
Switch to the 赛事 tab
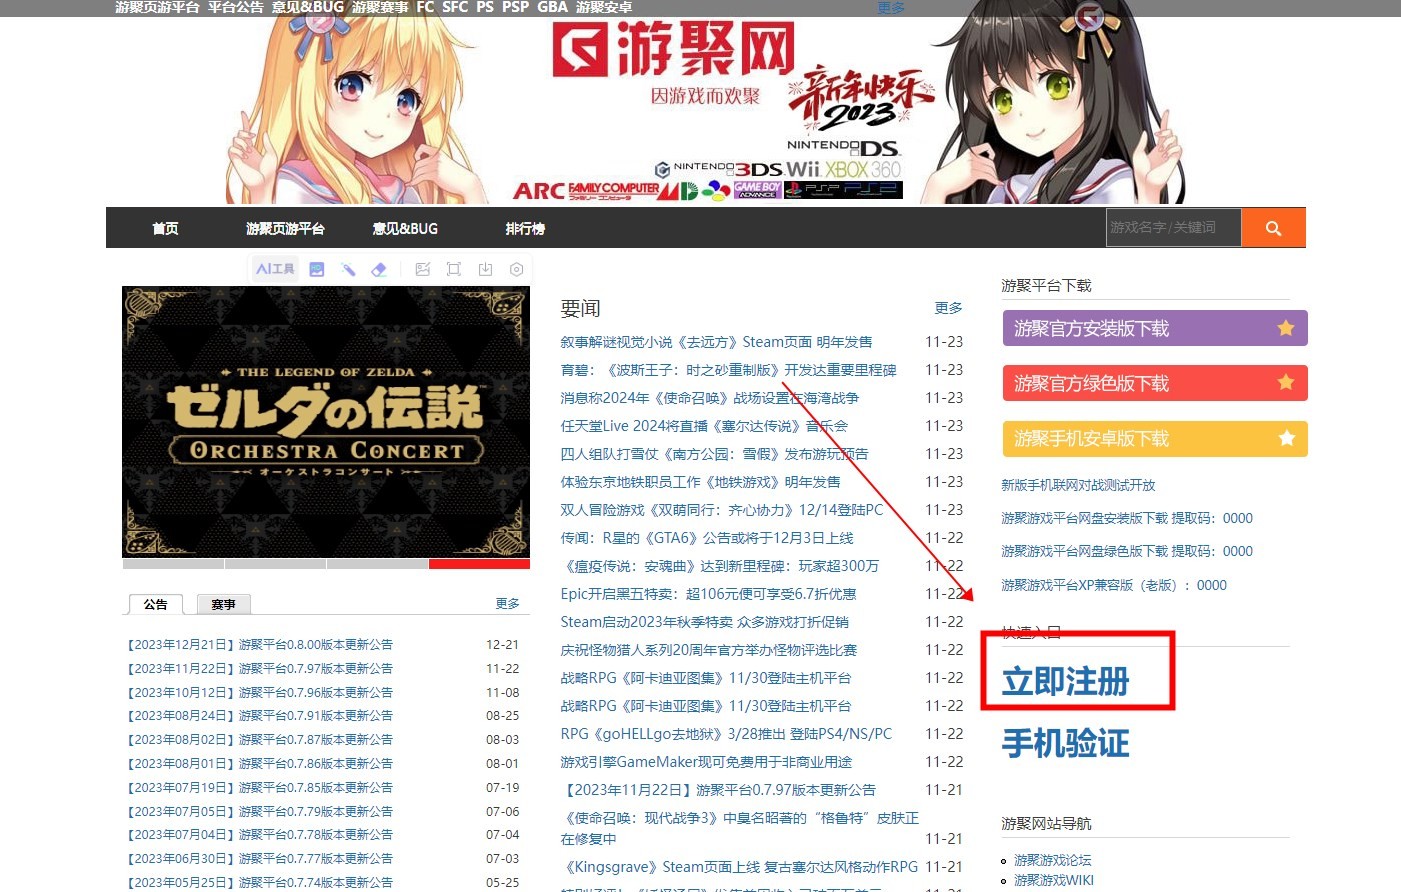(x=223, y=604)
